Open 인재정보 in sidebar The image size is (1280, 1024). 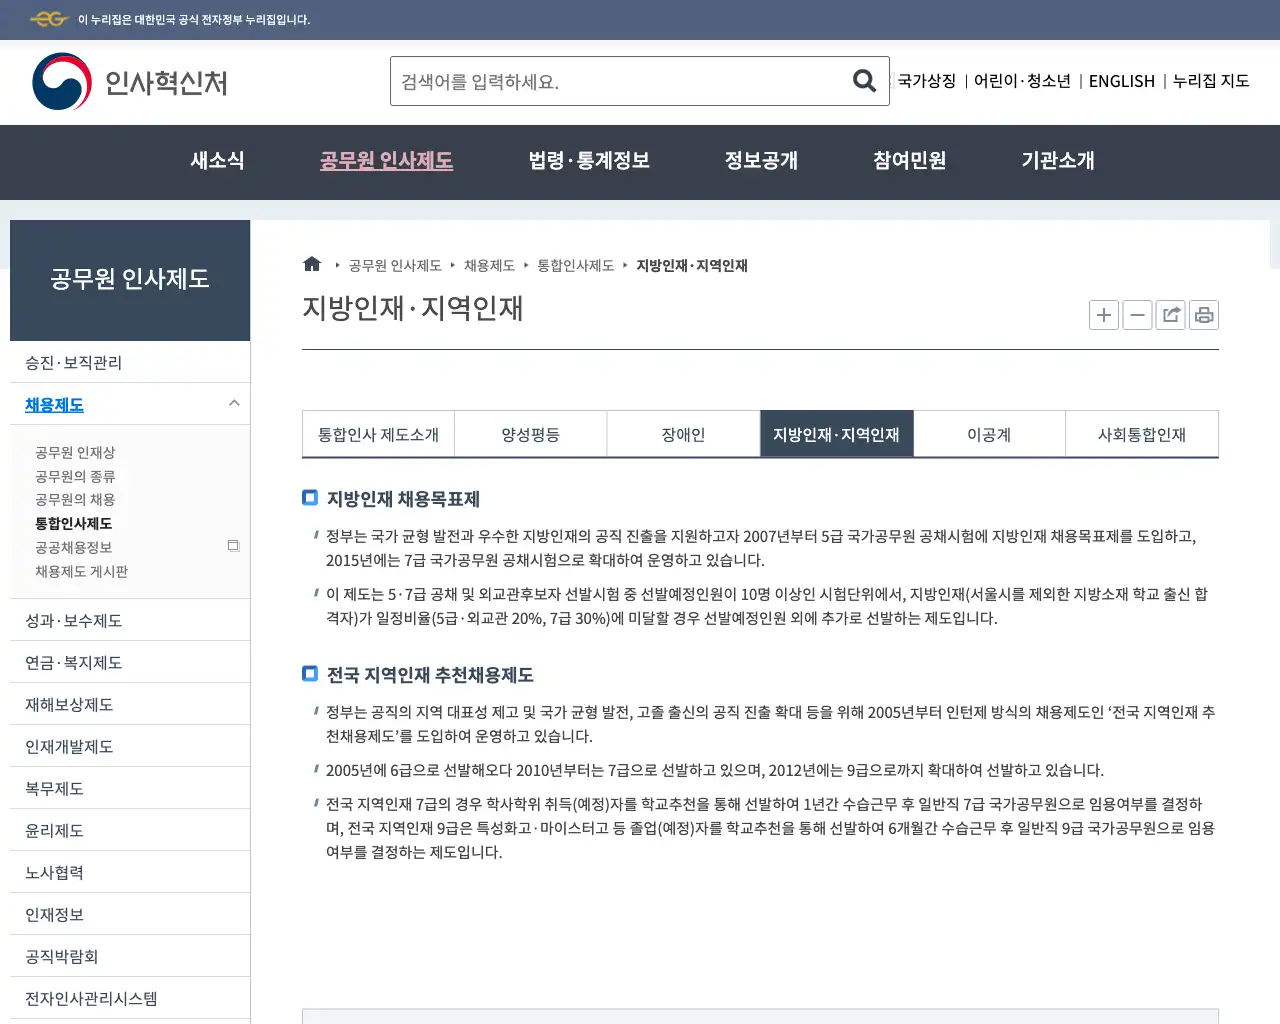(130, 914)
